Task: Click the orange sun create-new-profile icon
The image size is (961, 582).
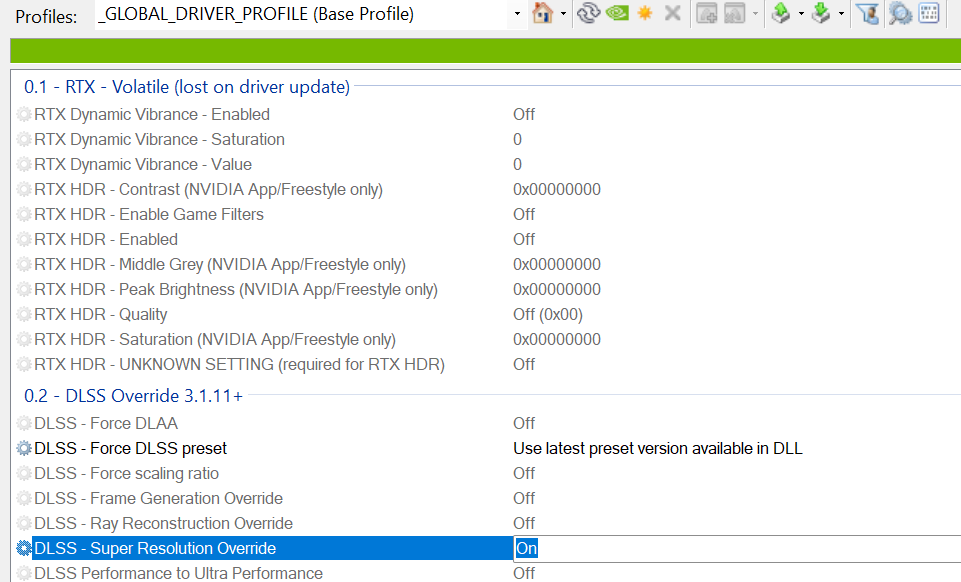Action: point(645,13)
